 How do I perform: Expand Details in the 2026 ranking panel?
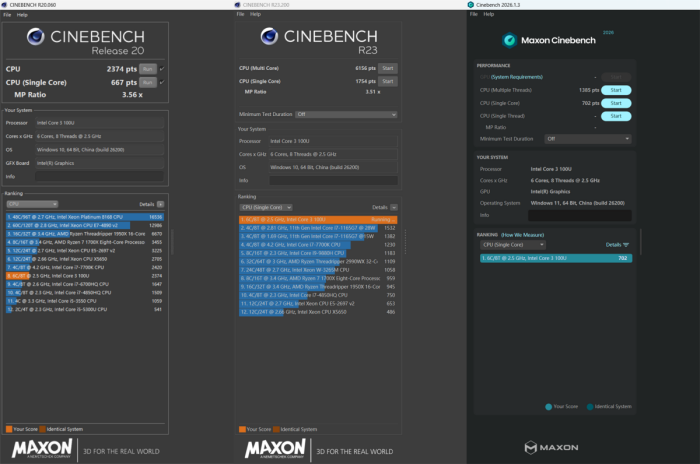click(x=617, y=245)
